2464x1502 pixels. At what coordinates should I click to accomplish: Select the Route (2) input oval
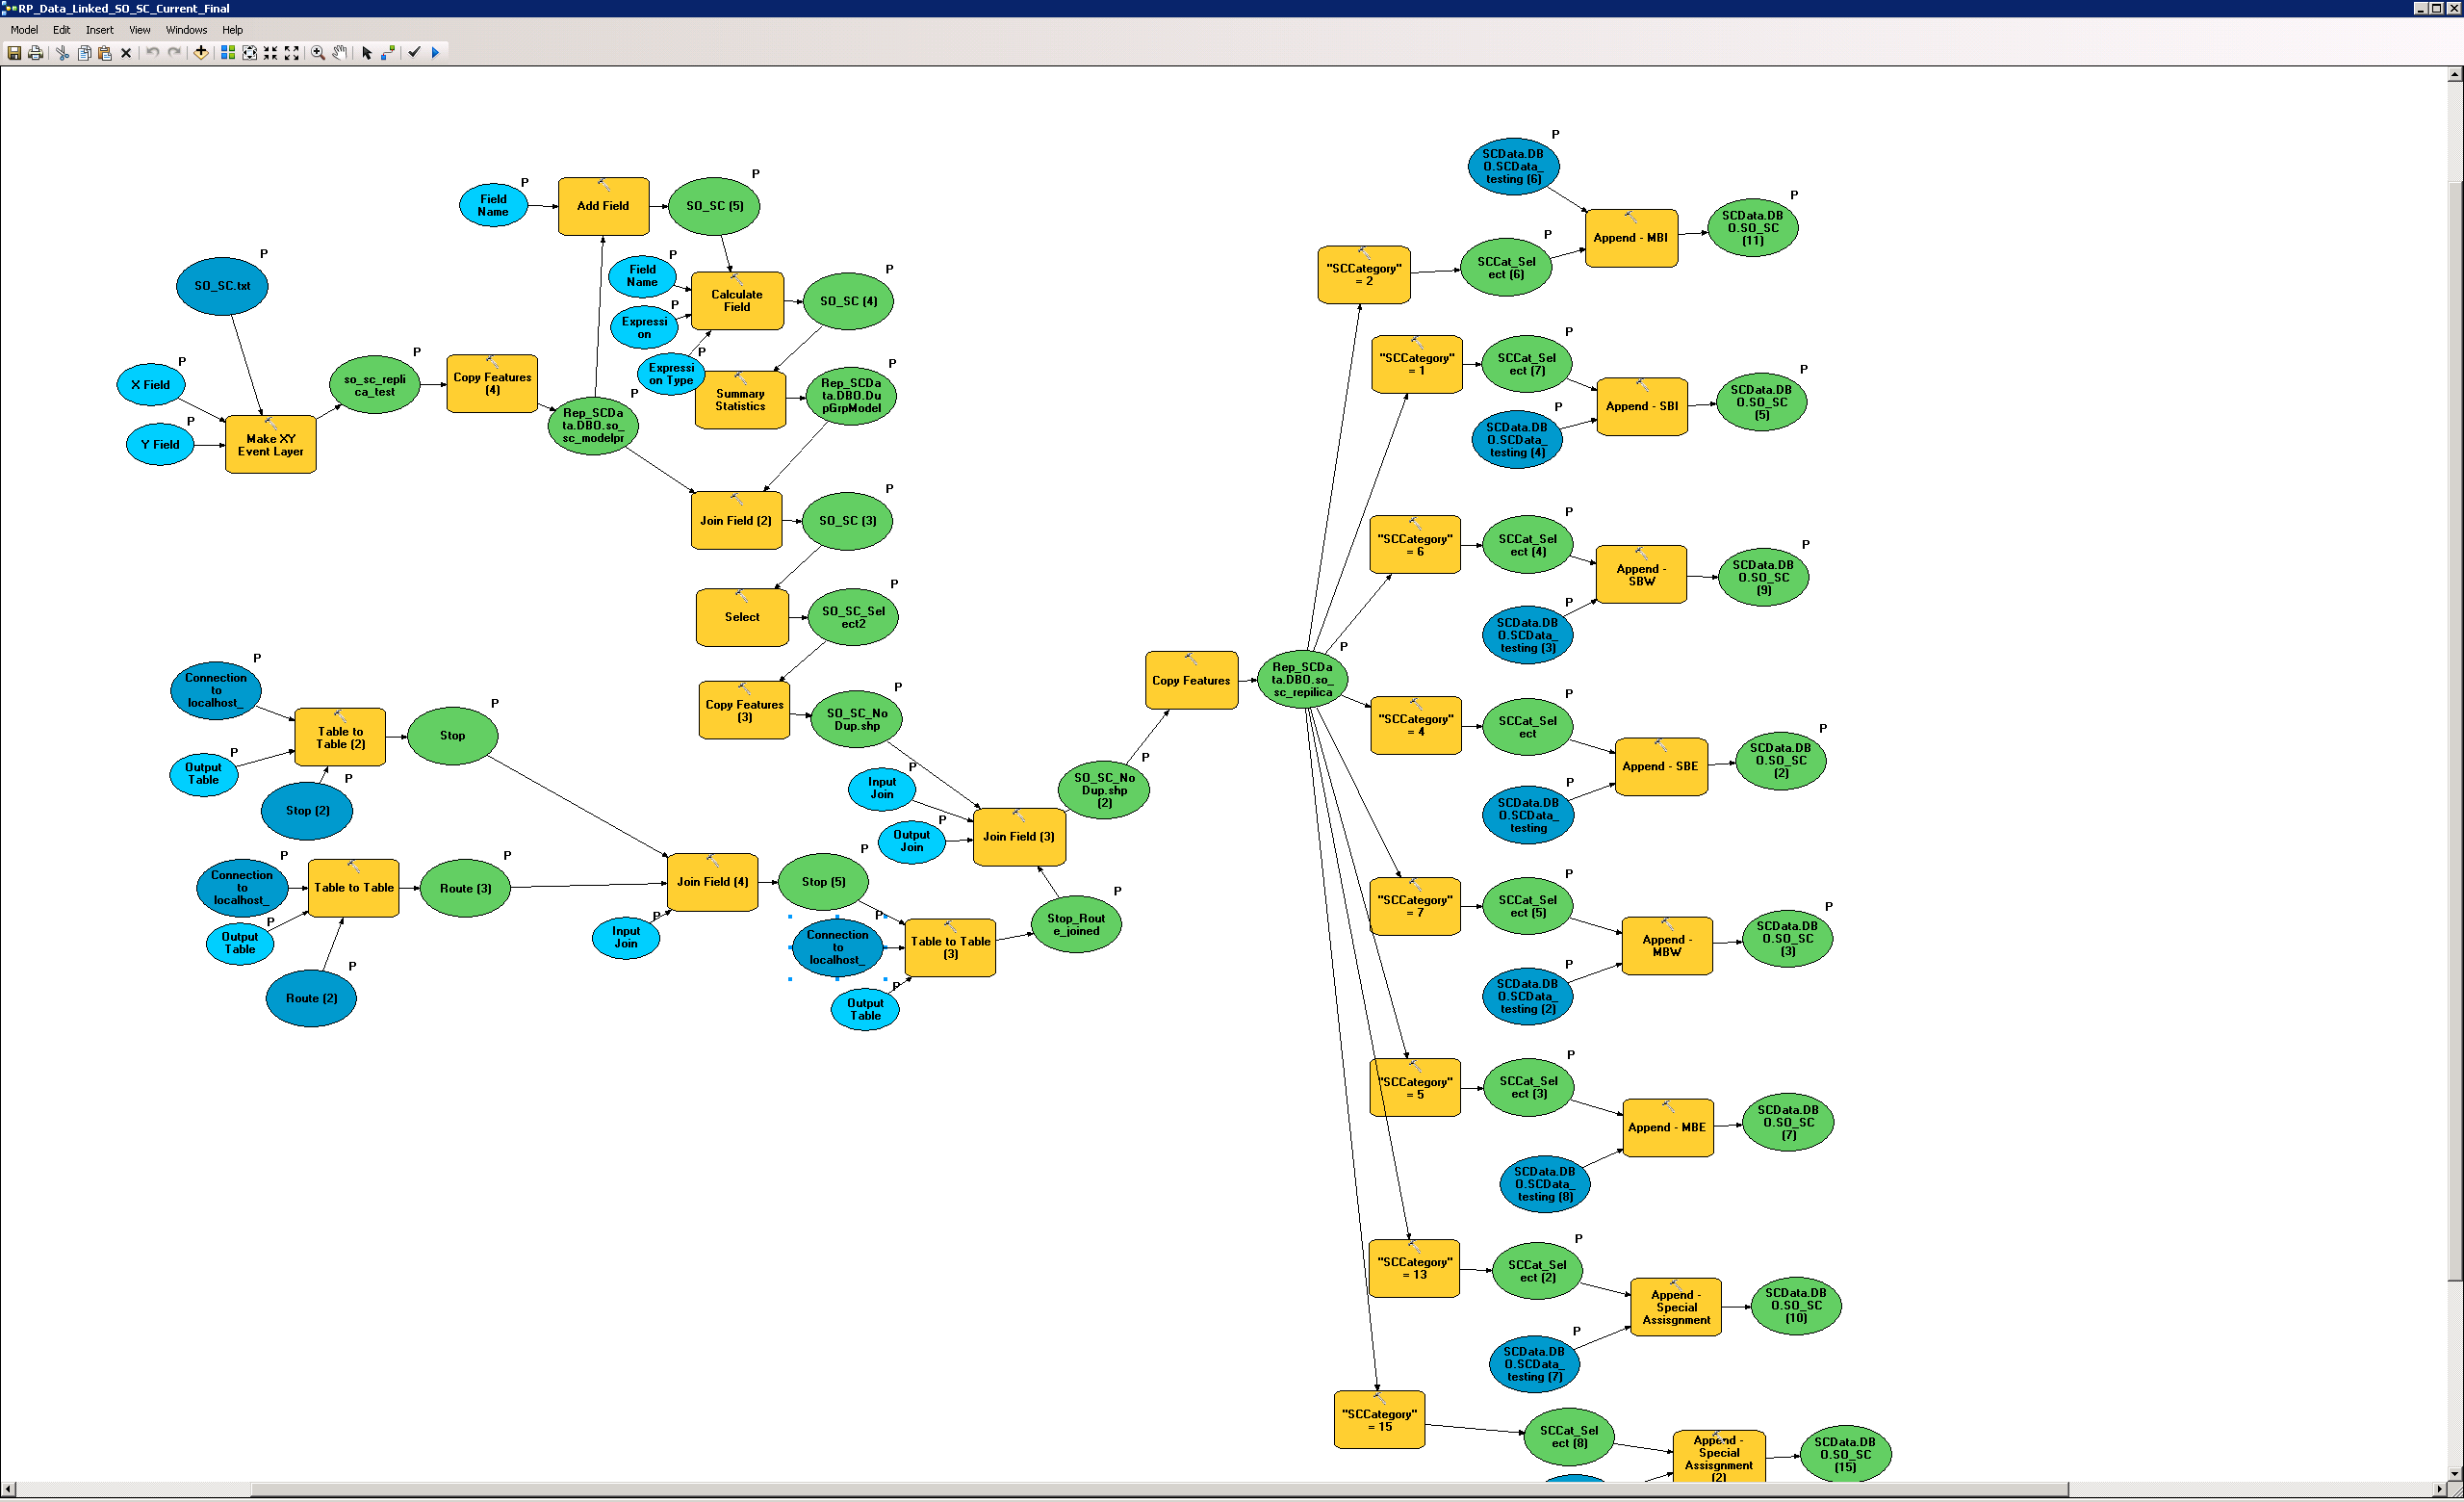(311, 998)
